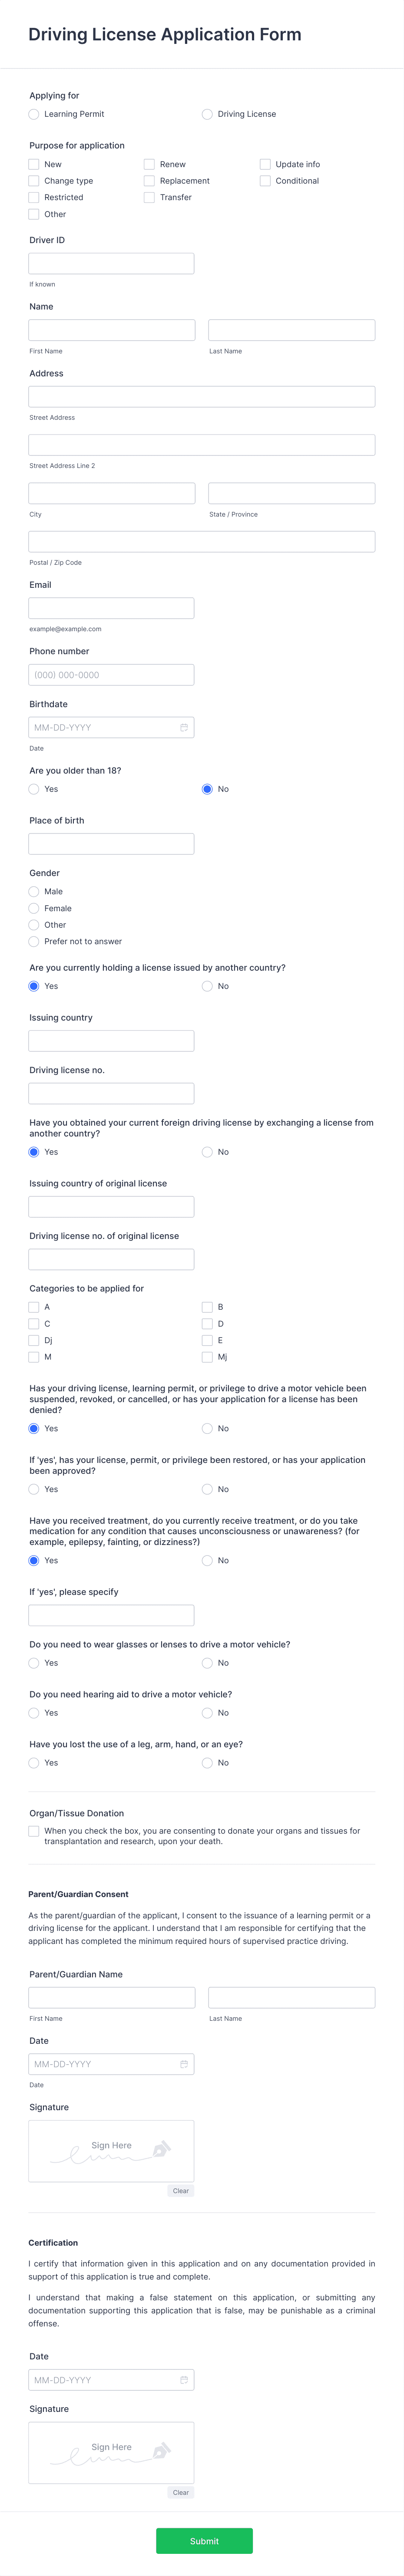Image resolution: width=404 pixels, height=2576 pixels.
Task: Select Yes for 'Are you older than 18?'
Action: 33,789
